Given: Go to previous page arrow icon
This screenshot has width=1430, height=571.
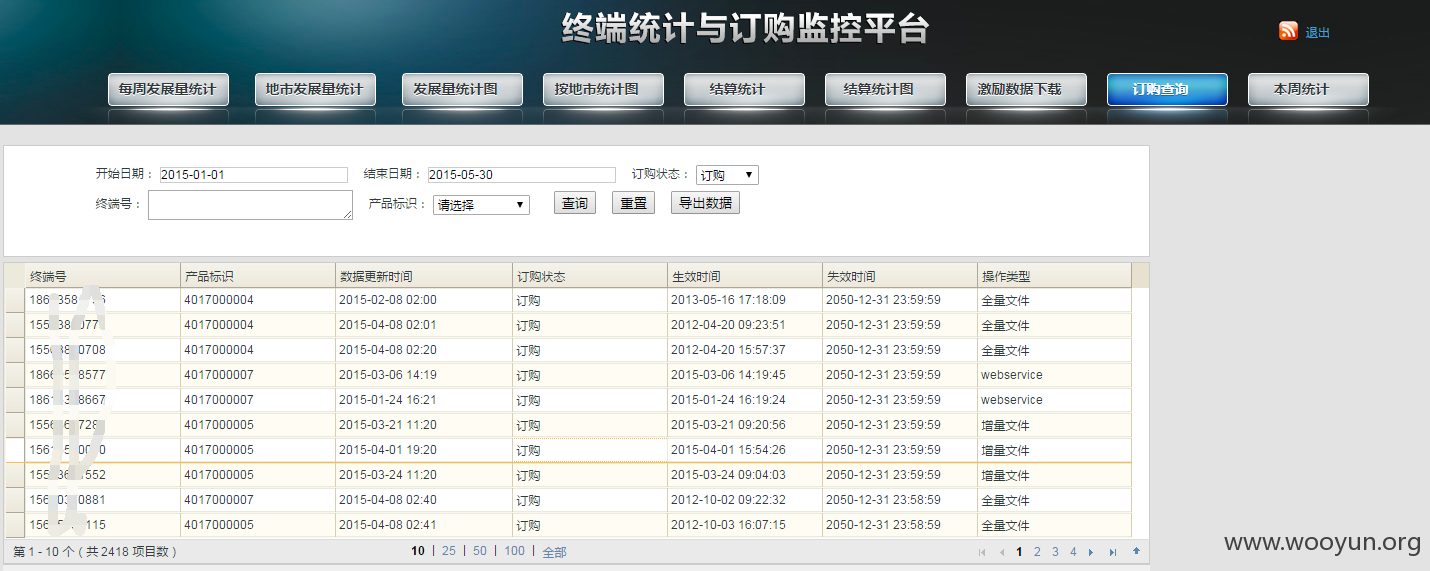Looking at the screenshot, I should pos(1001,552).
